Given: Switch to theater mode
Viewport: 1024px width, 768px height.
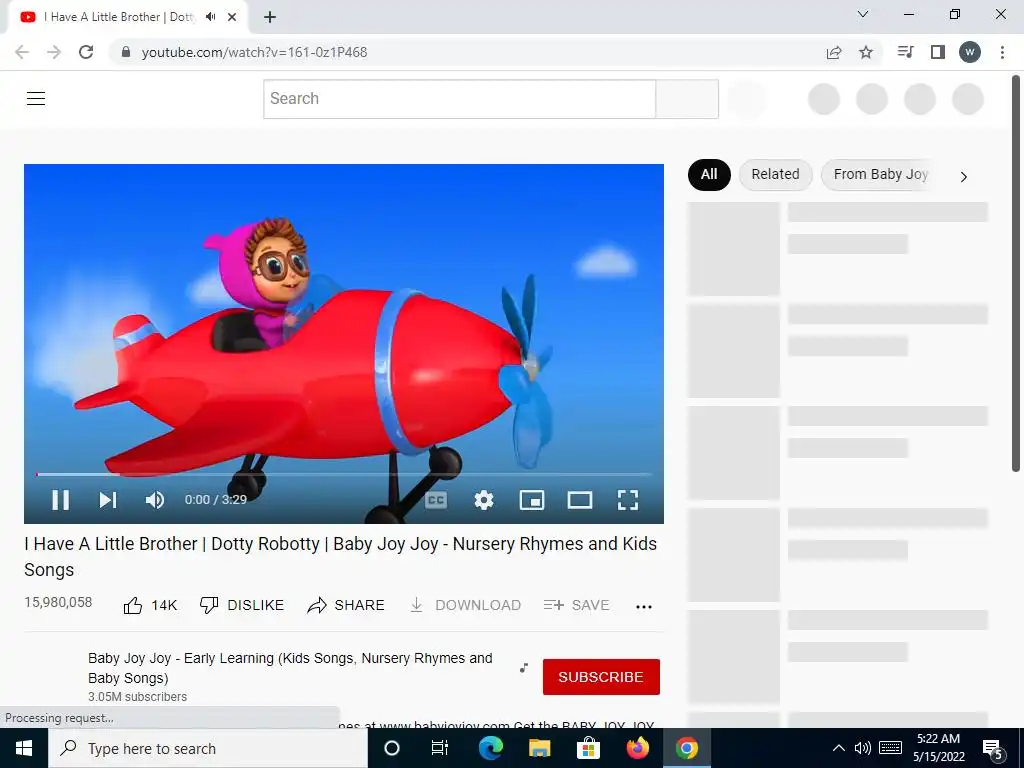Looking at the screenshot, I should pyautogui.click(x=580, y=500).
